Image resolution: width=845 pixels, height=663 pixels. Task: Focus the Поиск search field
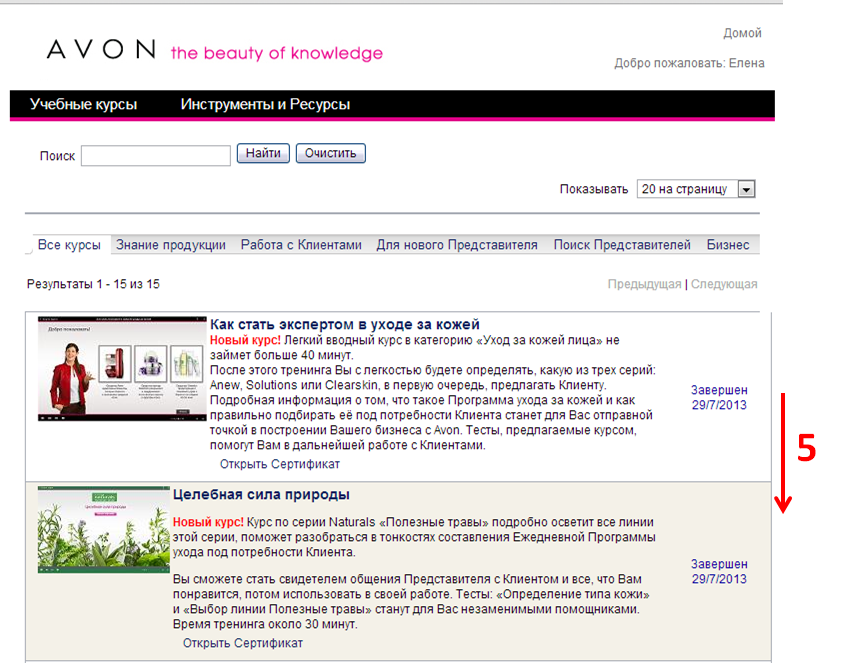156,156
